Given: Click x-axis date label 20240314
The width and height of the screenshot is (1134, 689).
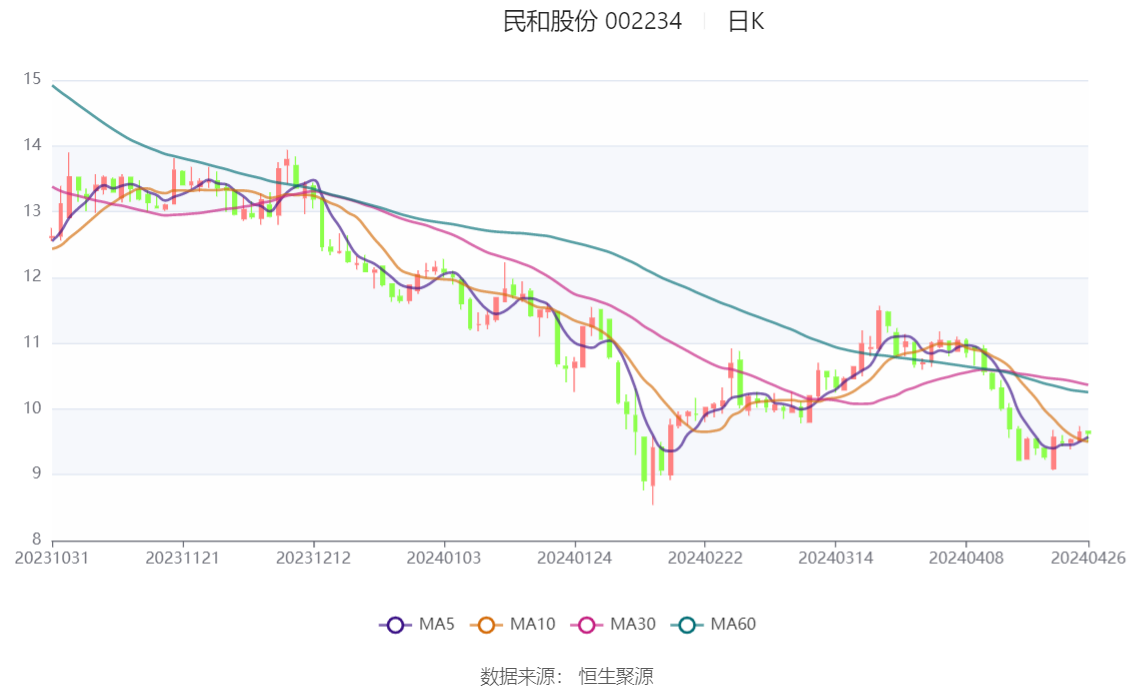Looking at the screenshot, I should coord(835,558).
